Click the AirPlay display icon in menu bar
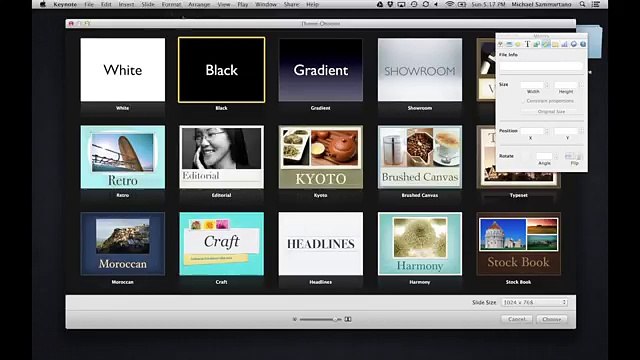 (401, 4)
